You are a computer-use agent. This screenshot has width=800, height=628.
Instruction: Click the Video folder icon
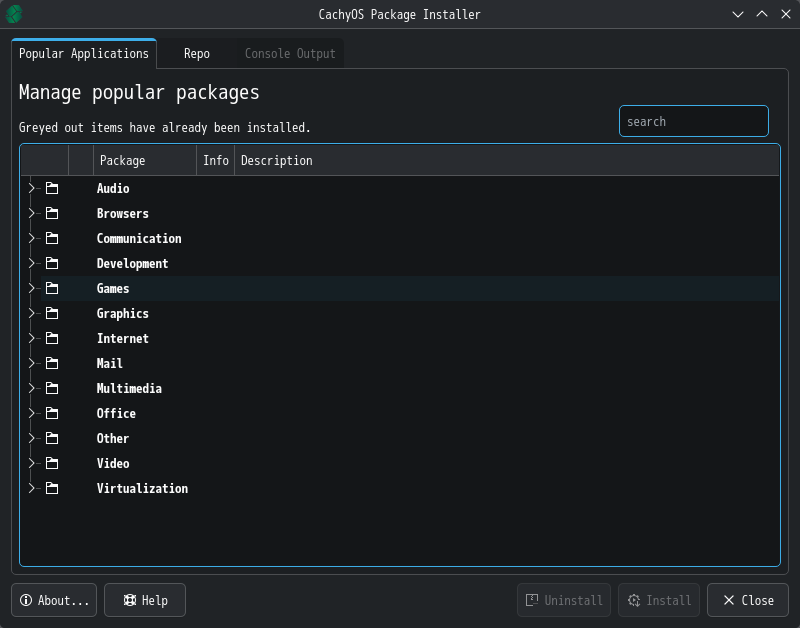(x=52, y=463)
